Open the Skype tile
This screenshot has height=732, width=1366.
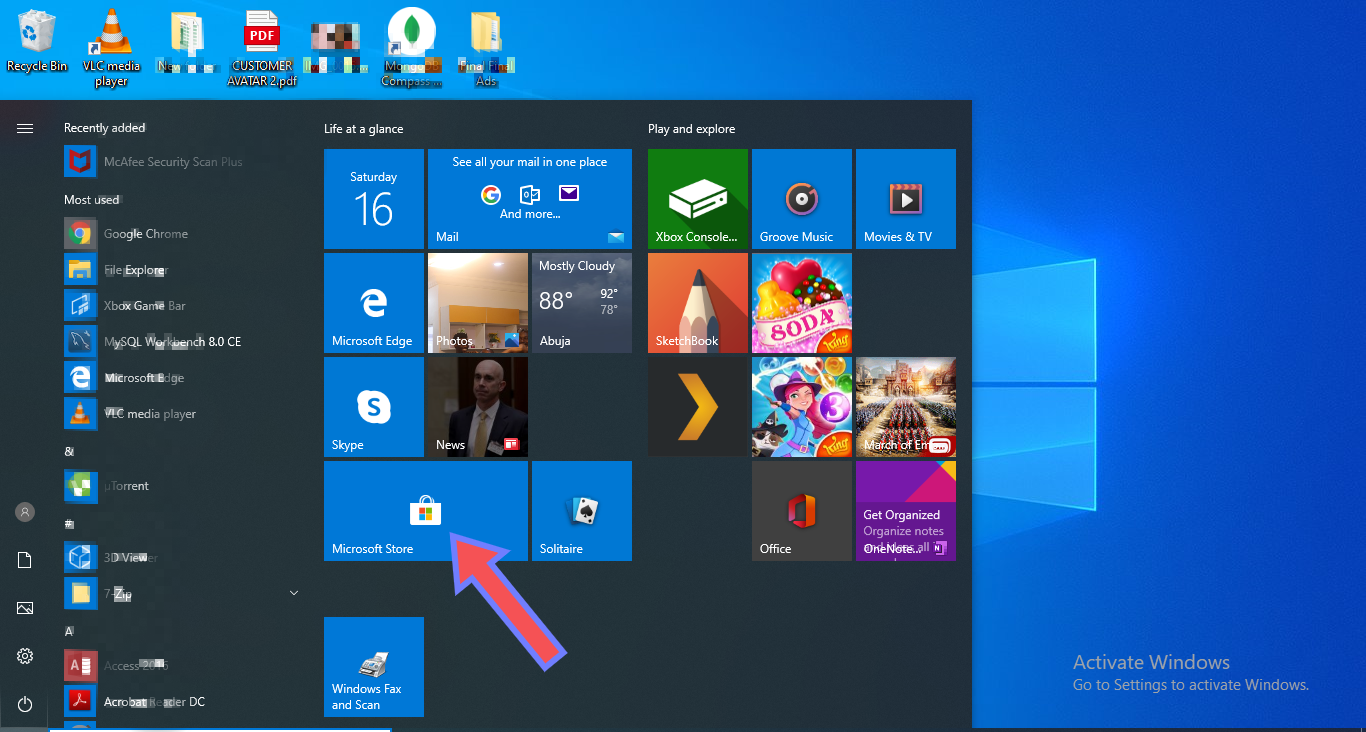(374, 407)
